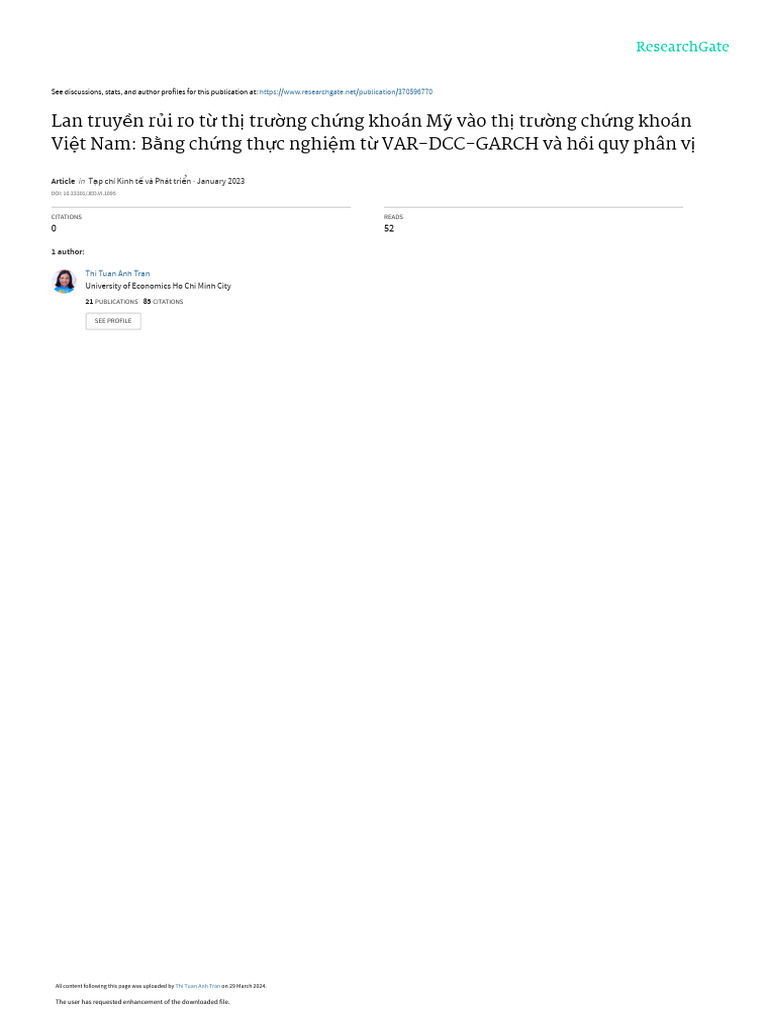The width and height of the screenshot is (768, 1024).
Task: Click the 21 PUBLICATIONS stat
Action: [112, 302]
